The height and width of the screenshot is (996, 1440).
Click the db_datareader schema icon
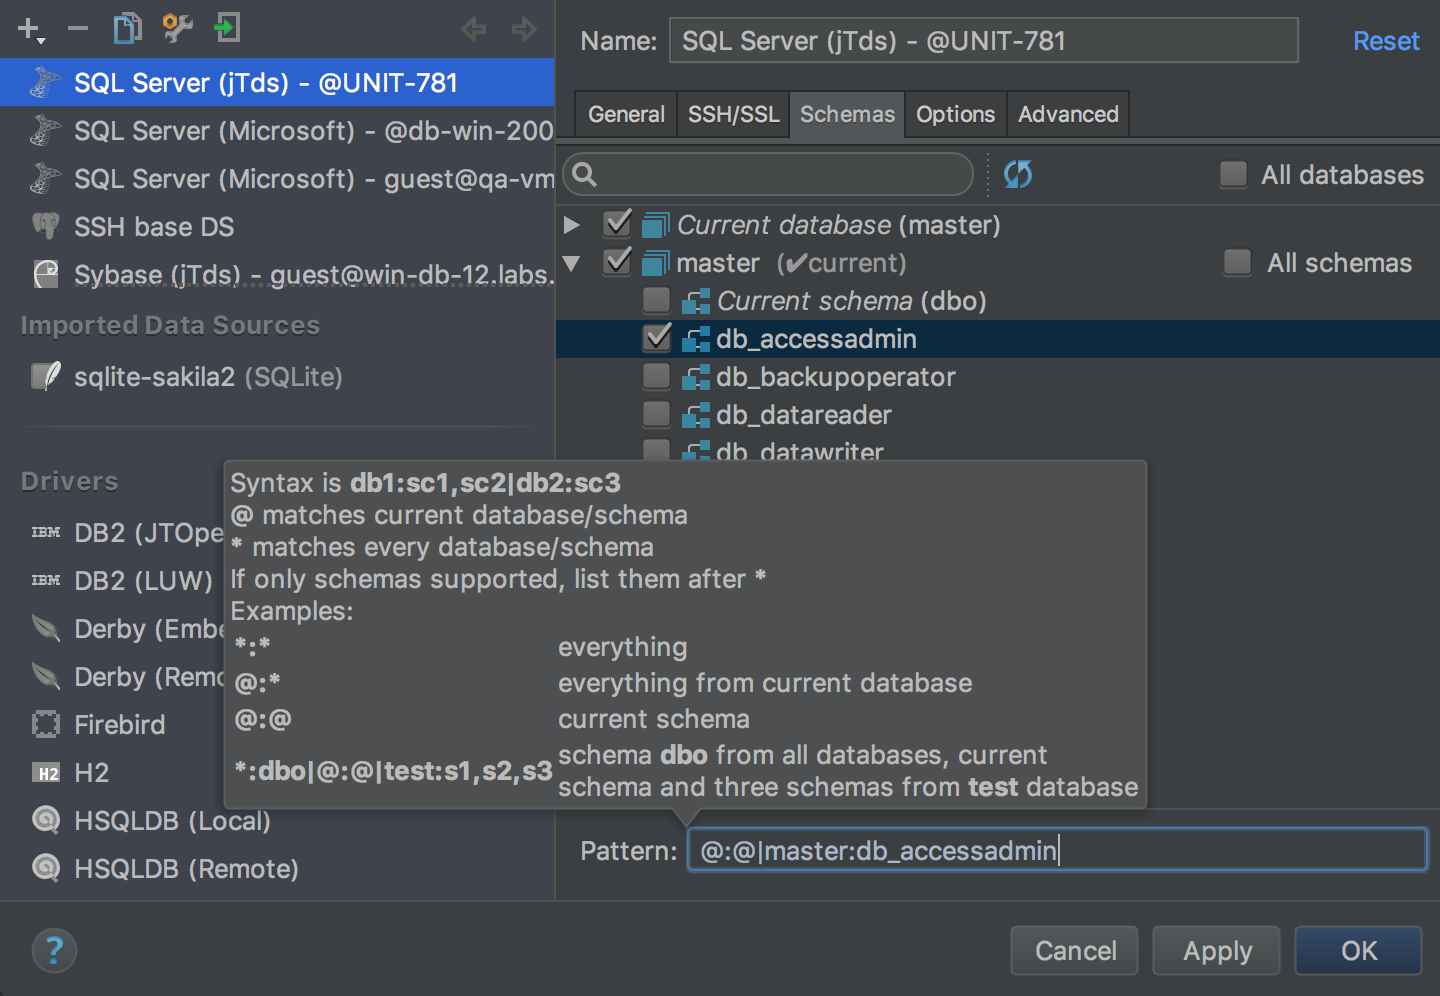[x=696, y=415]
